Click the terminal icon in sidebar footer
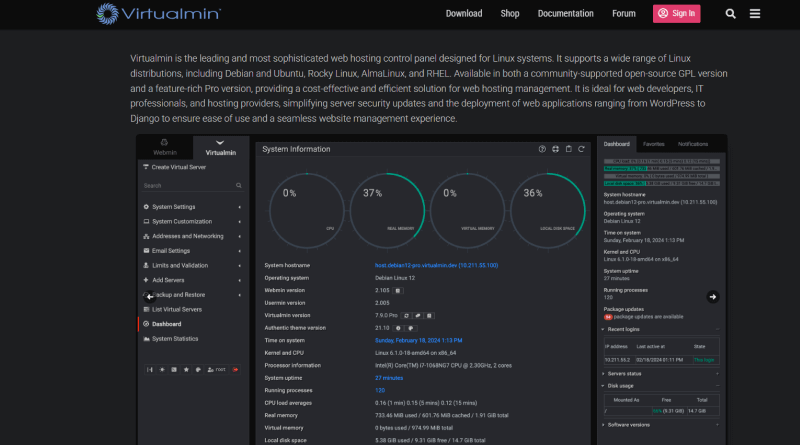This screenshot has width=800, height=445. (x=174, y=369)
